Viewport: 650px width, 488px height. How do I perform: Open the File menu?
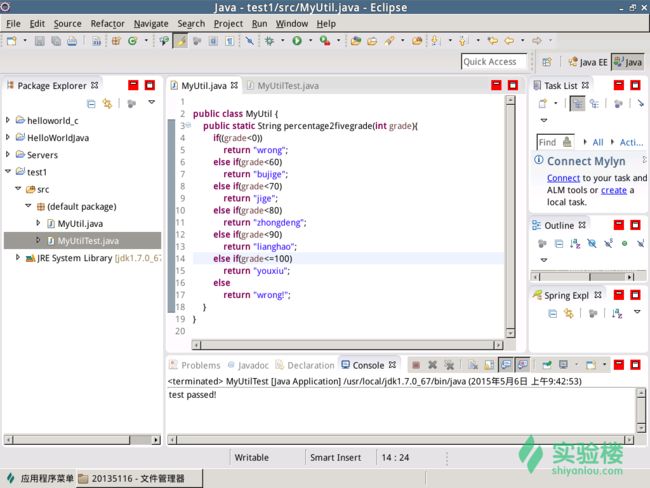[13, 24]
